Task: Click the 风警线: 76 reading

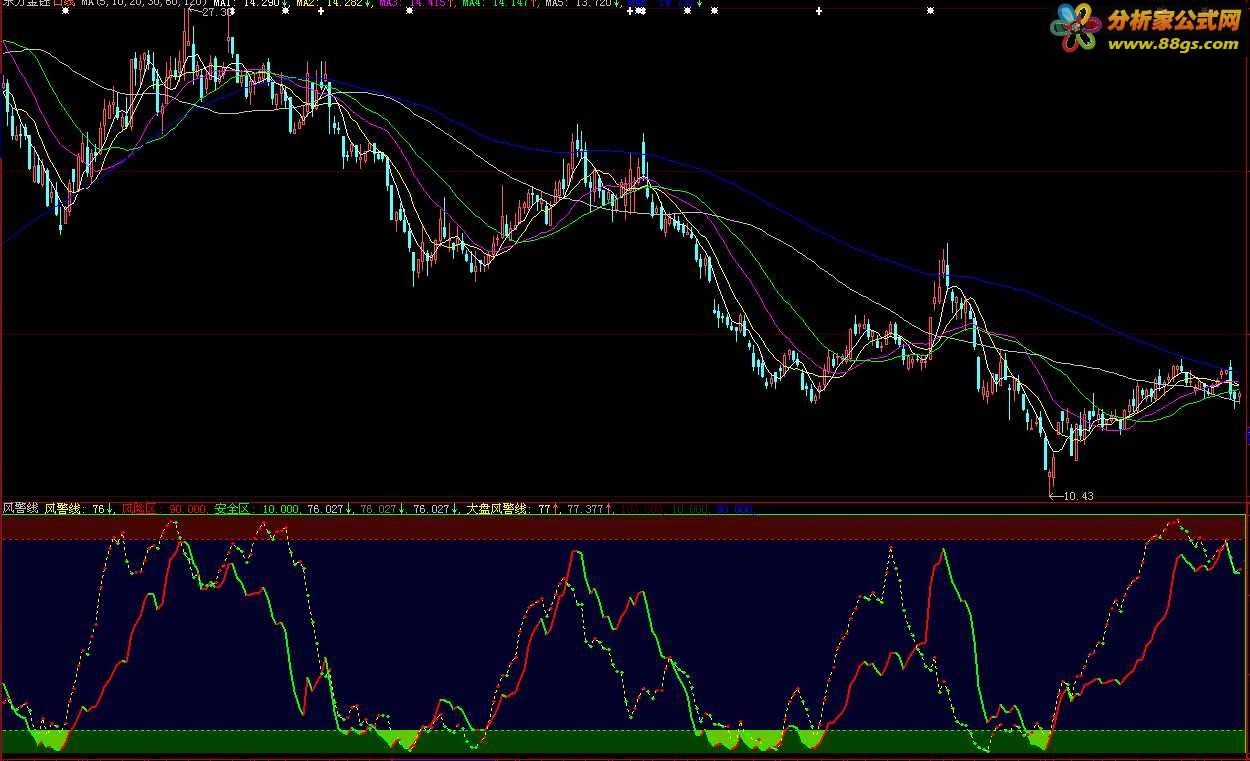Action: [x=78, y=509]
